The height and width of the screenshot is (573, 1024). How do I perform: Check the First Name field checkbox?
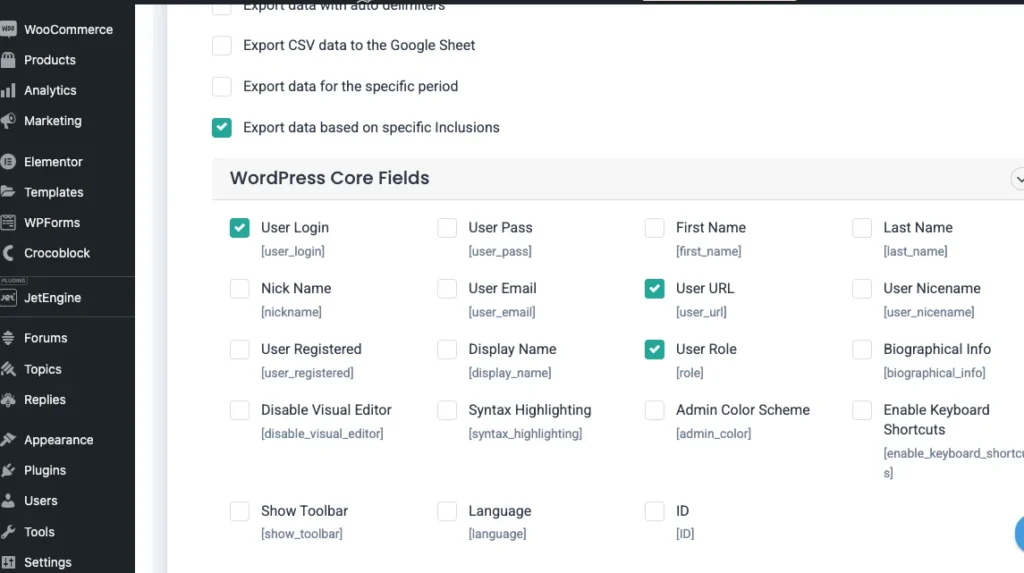pos(655,228)
